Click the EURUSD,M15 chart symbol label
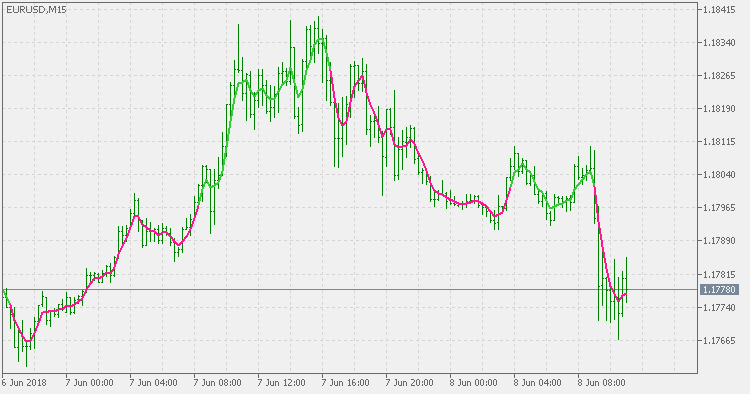The width and height of the screenshot is (750, 394). [x=36, y=10]
